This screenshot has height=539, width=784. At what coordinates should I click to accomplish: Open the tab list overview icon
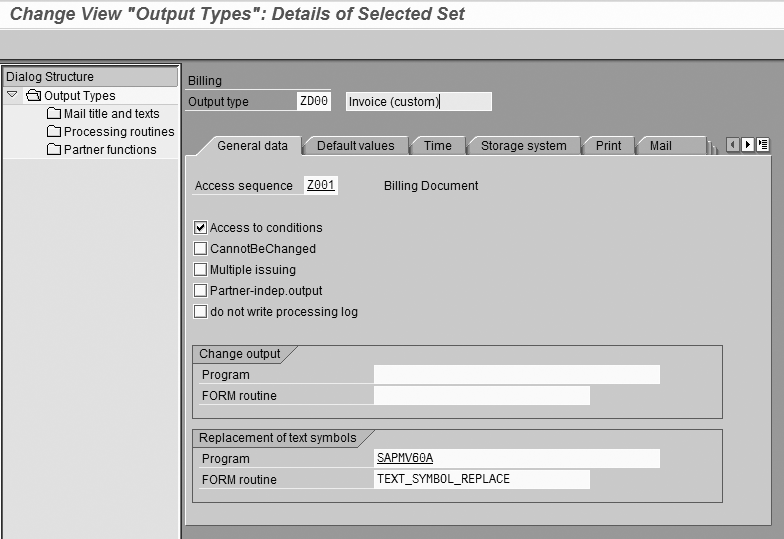click(763, 145)
